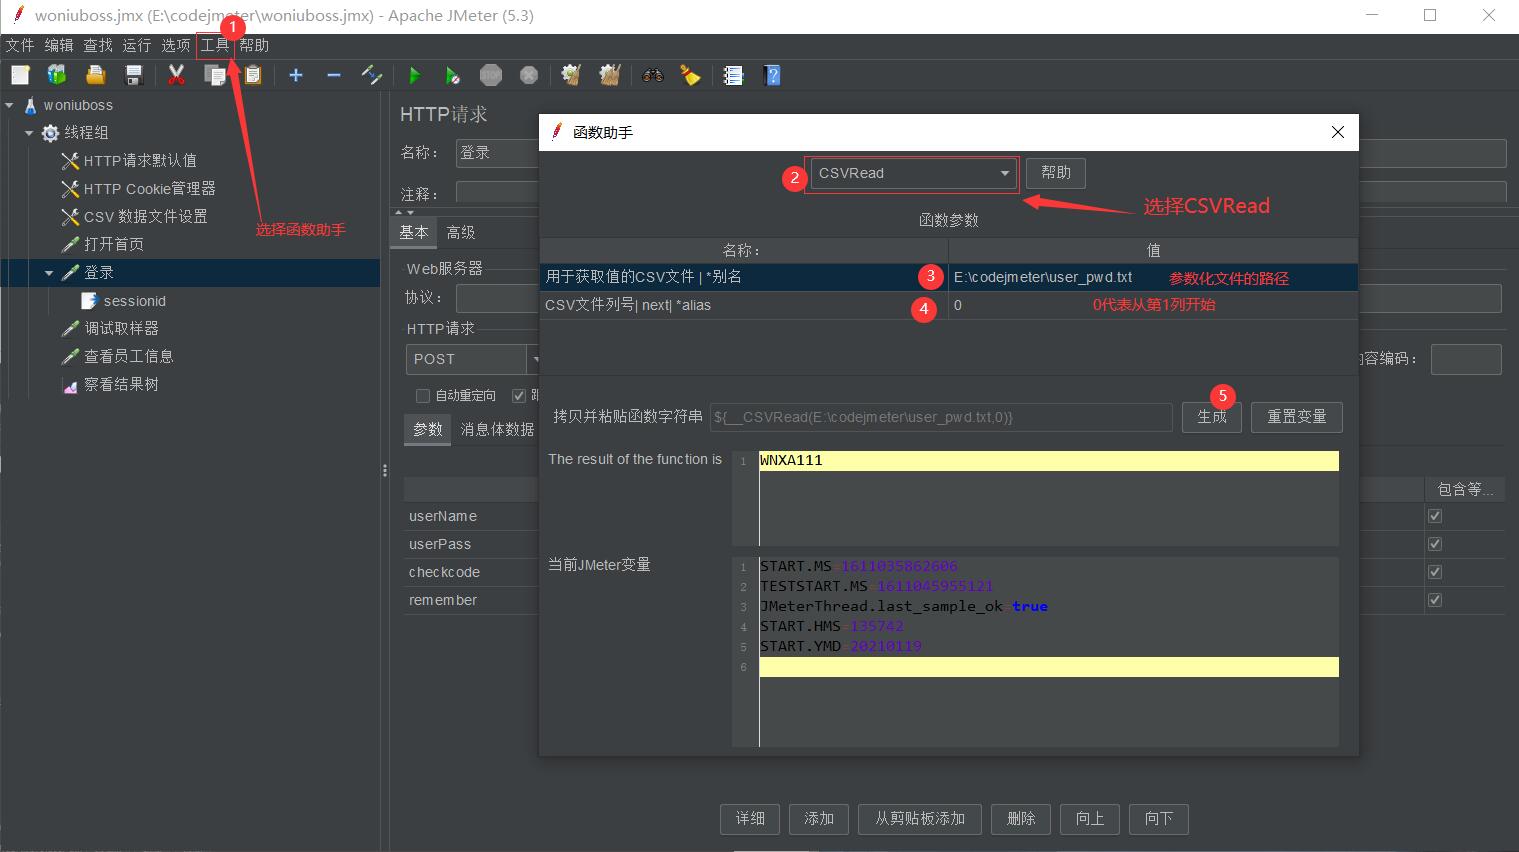The image size is (1519, 852).
Task: Click the Shutdown test icon
Action: [529, 75]
